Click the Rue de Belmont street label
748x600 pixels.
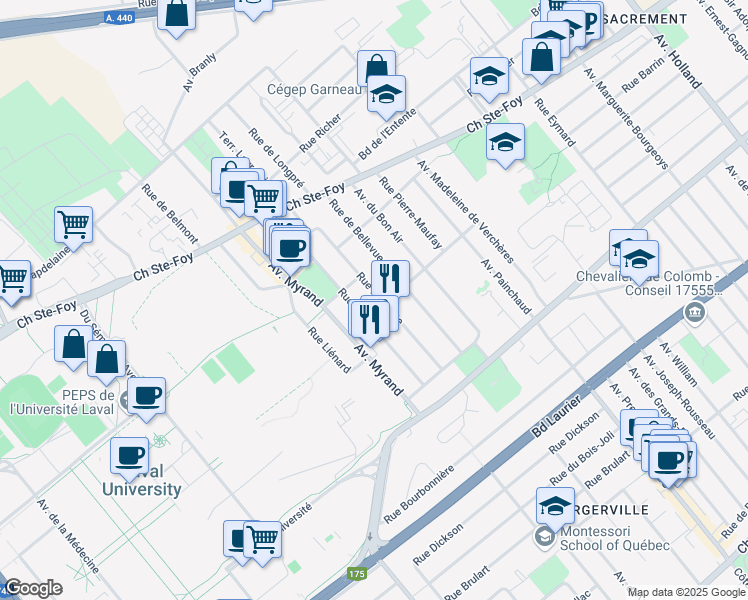click(x=169, y=214)
